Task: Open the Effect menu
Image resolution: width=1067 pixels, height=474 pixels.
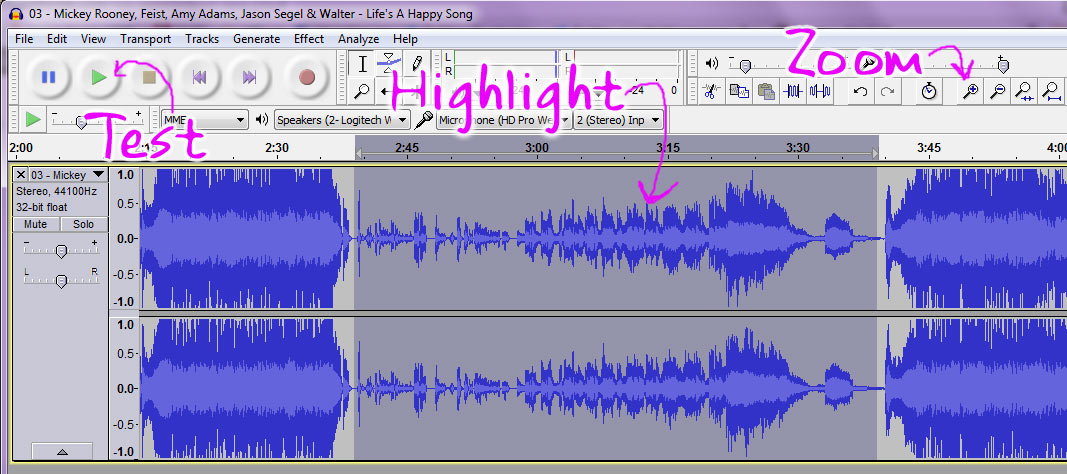Action: (x=309, y=39)
